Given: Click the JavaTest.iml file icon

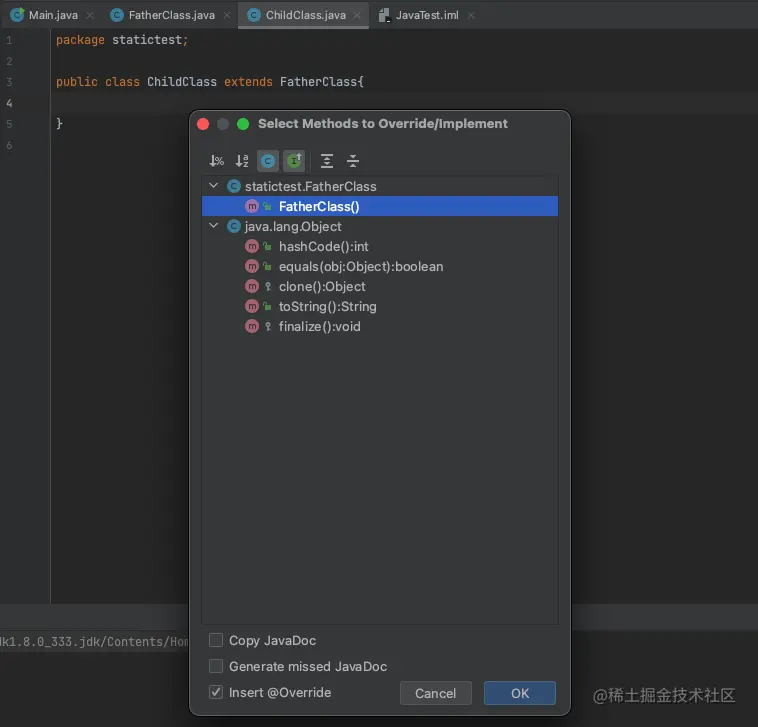Looking at the screenshot, I should 384,15.
